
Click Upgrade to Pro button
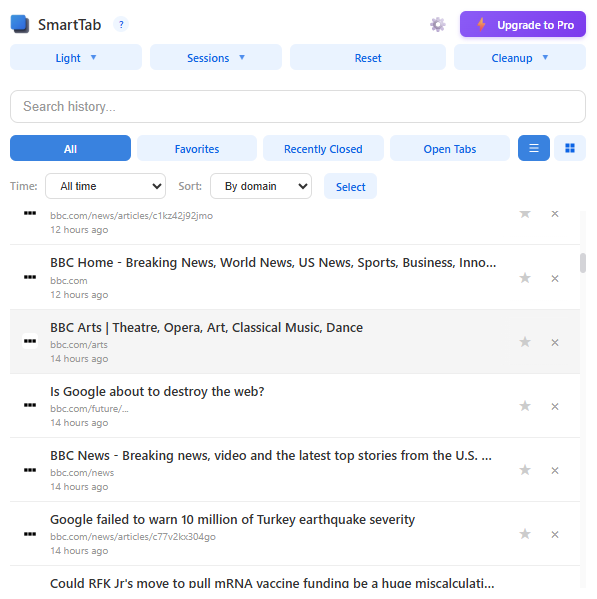523,24
